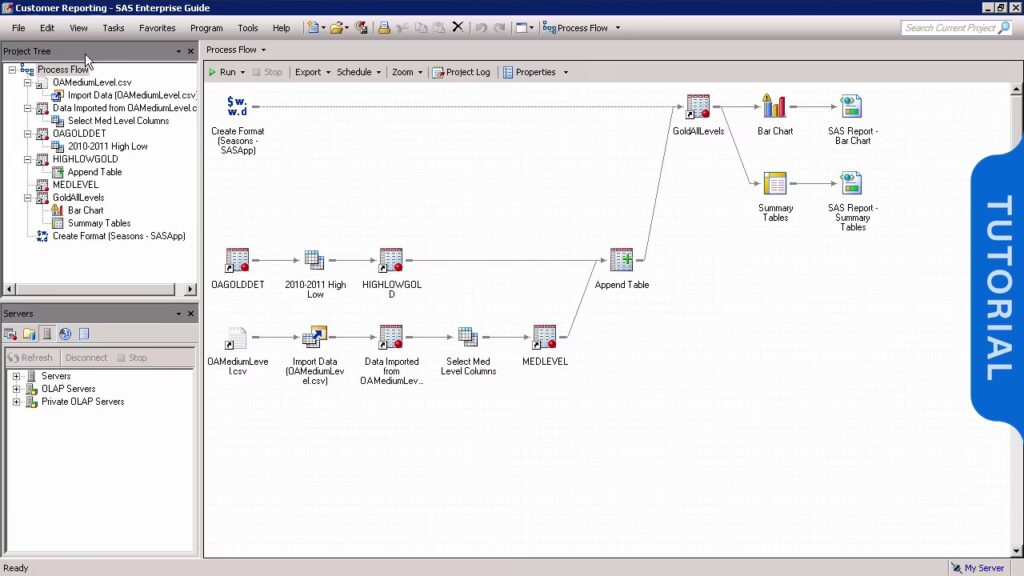
Task: Click the Summary Tables node icon
Action: pyautogui.click(x=774, y=184)
